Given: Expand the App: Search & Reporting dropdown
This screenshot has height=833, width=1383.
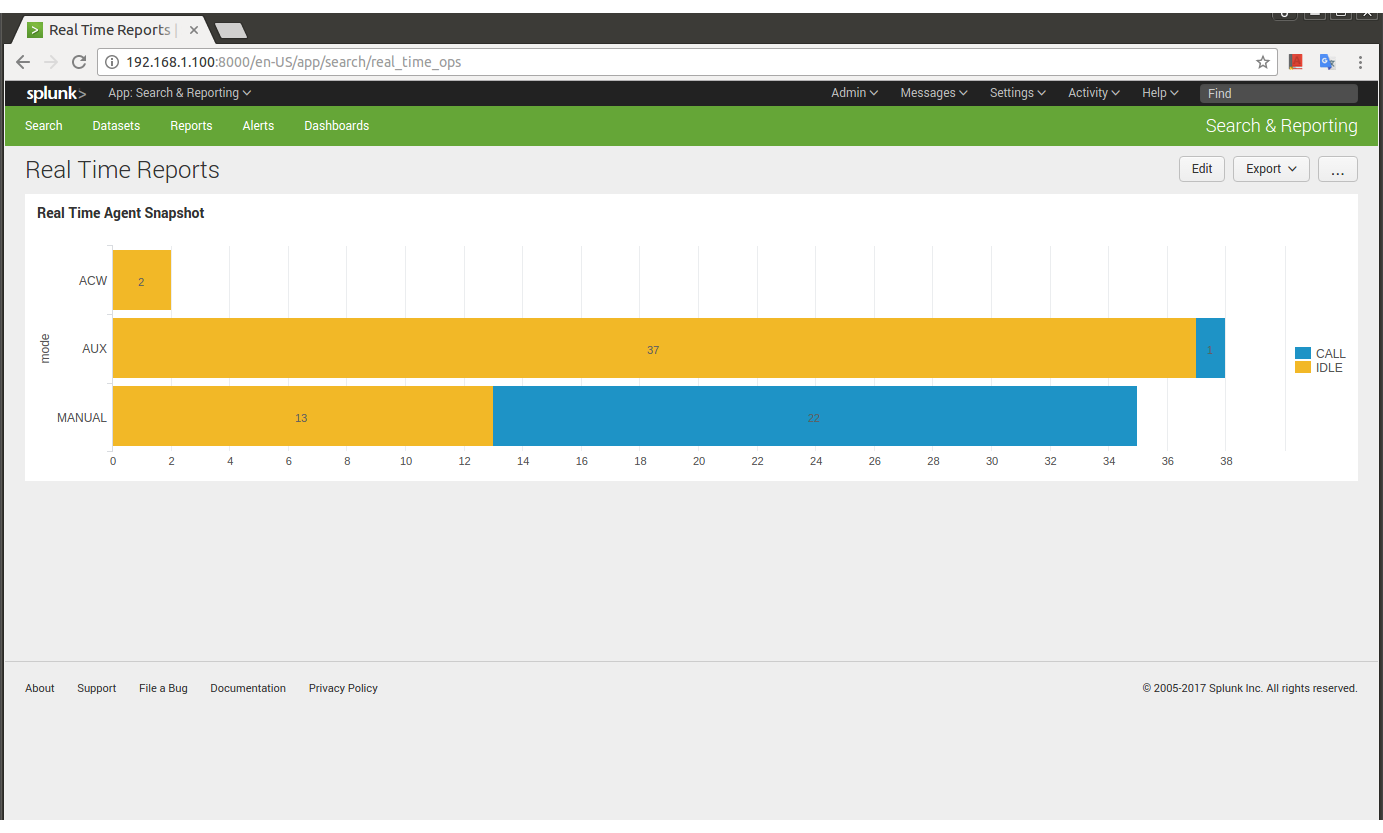Looking at the screenshot, I should pyautogui.click(x=179, y=93).
